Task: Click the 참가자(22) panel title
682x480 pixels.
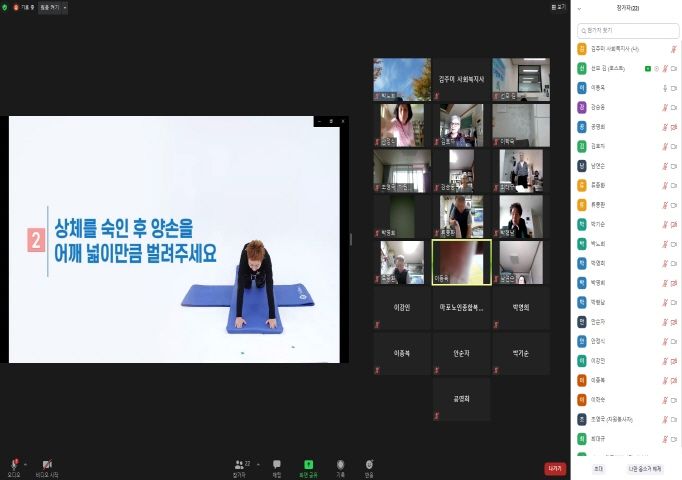Action: (628, 8)
